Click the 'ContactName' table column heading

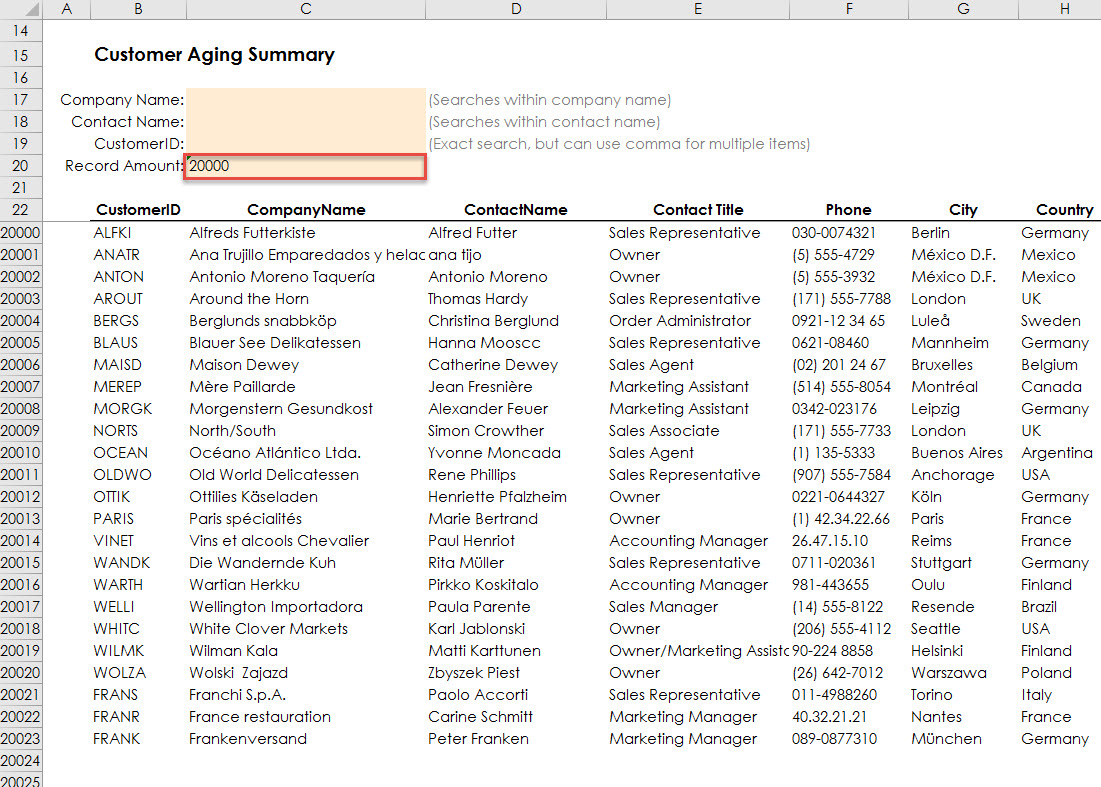tap(516, 209)
